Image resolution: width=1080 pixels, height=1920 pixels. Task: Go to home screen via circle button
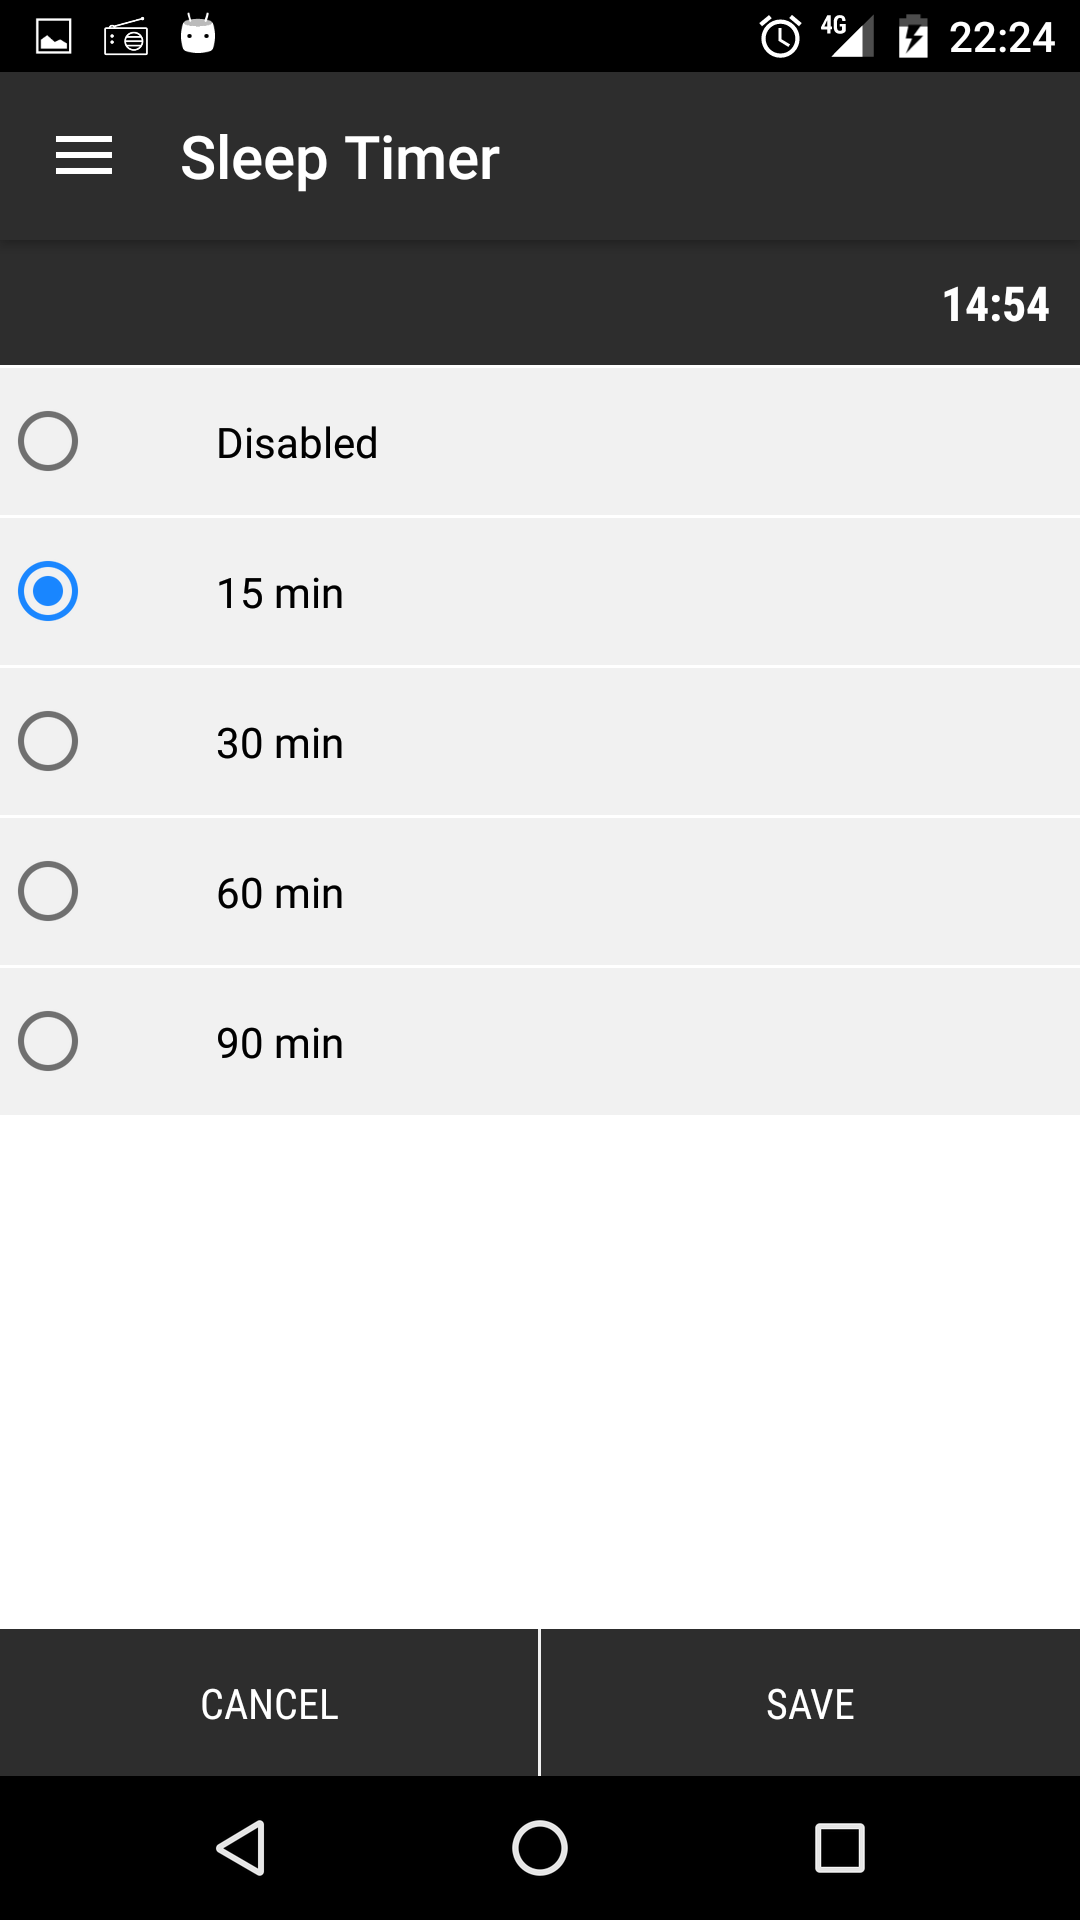(540, 1847)
